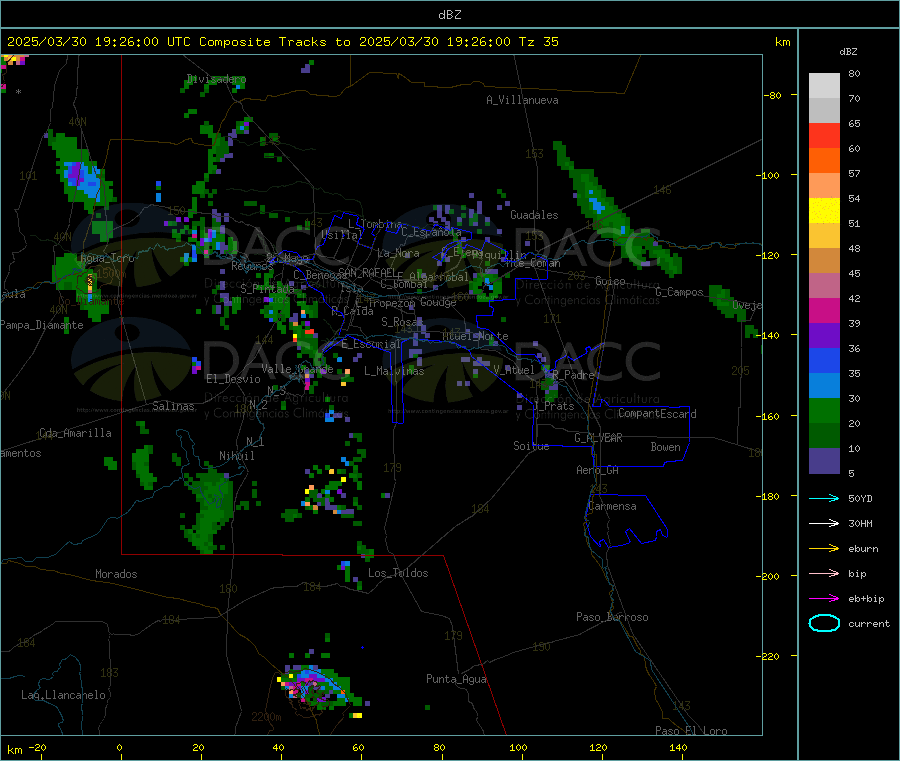
Task: Select the red 60-65 dBZ color swatch
Action: [x=824, y=135]
